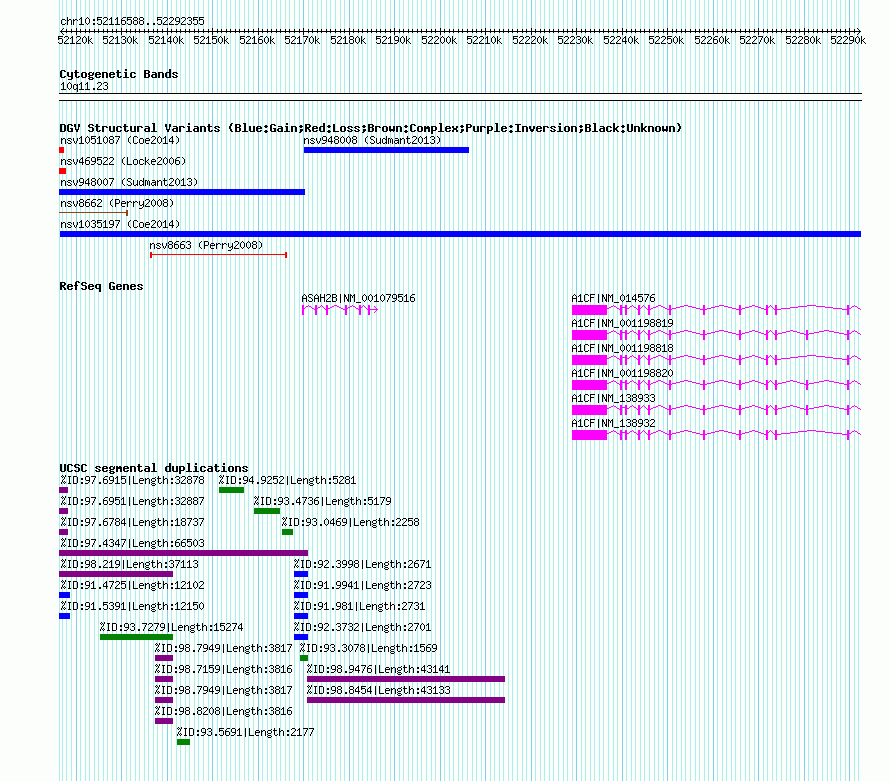Click duplication %ID:92.3998|Length:2671
The image size is (890, 781).
coord(362,564)
